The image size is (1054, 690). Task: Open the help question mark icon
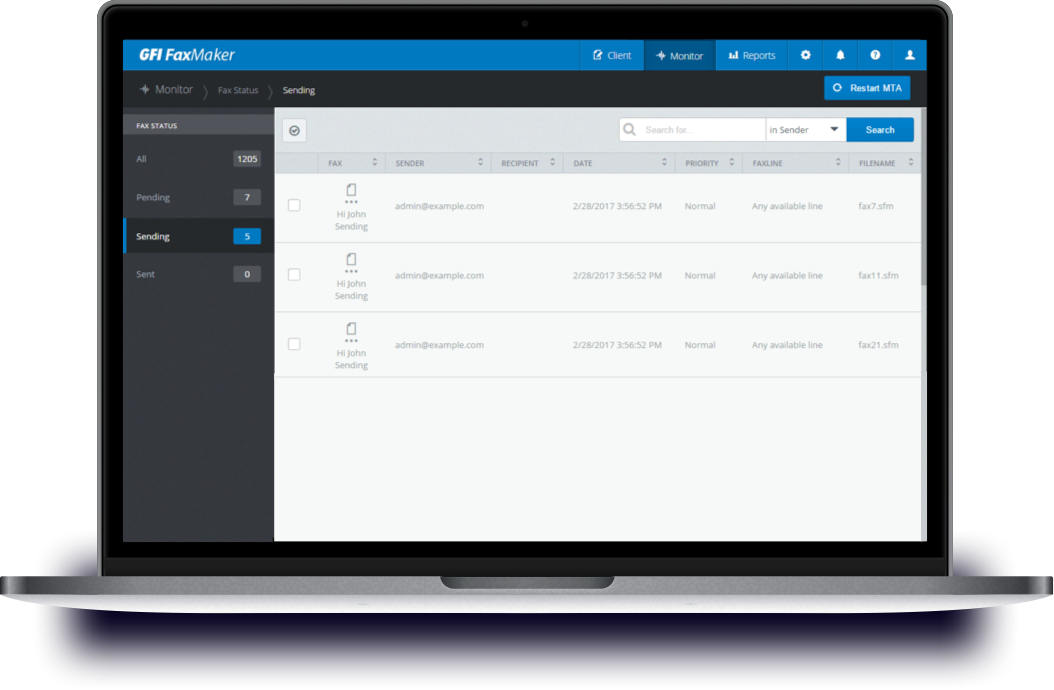[x=875, y=55]
